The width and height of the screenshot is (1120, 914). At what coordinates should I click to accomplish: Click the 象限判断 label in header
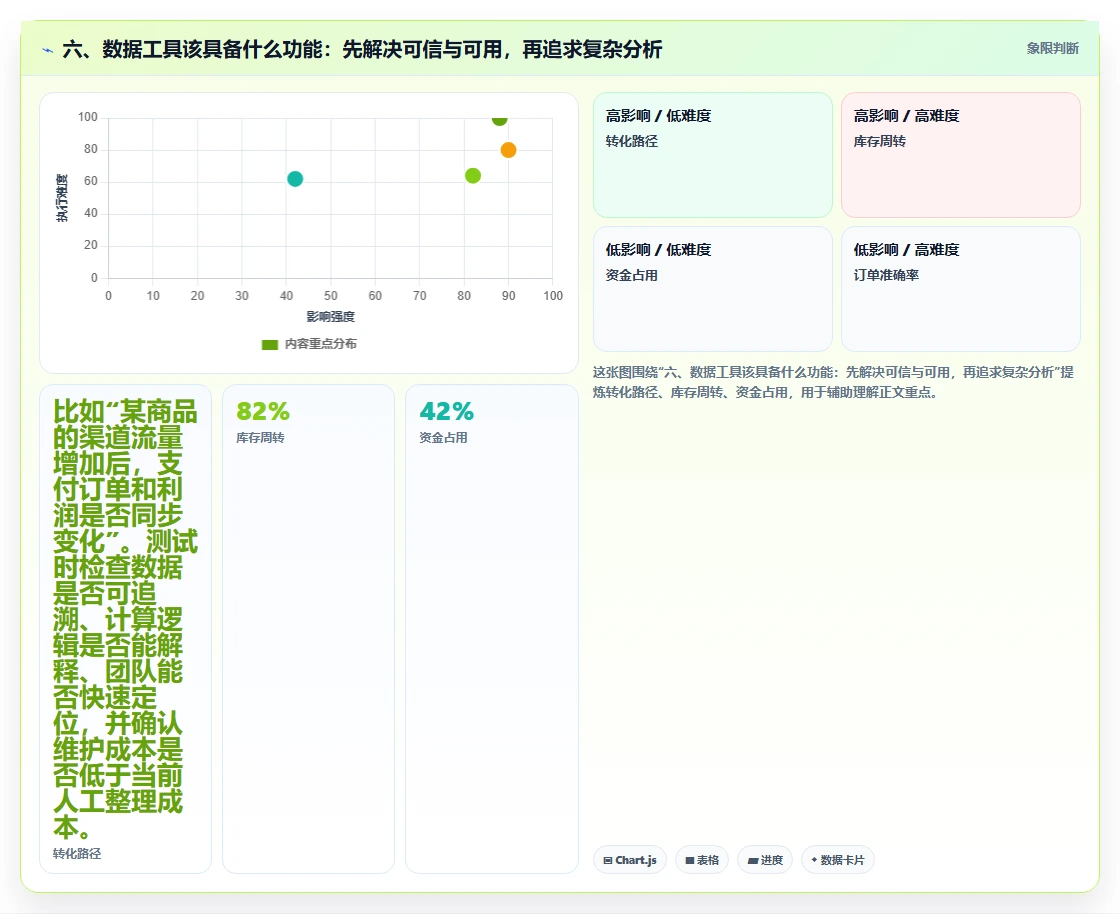click(x=1052, y=49)
